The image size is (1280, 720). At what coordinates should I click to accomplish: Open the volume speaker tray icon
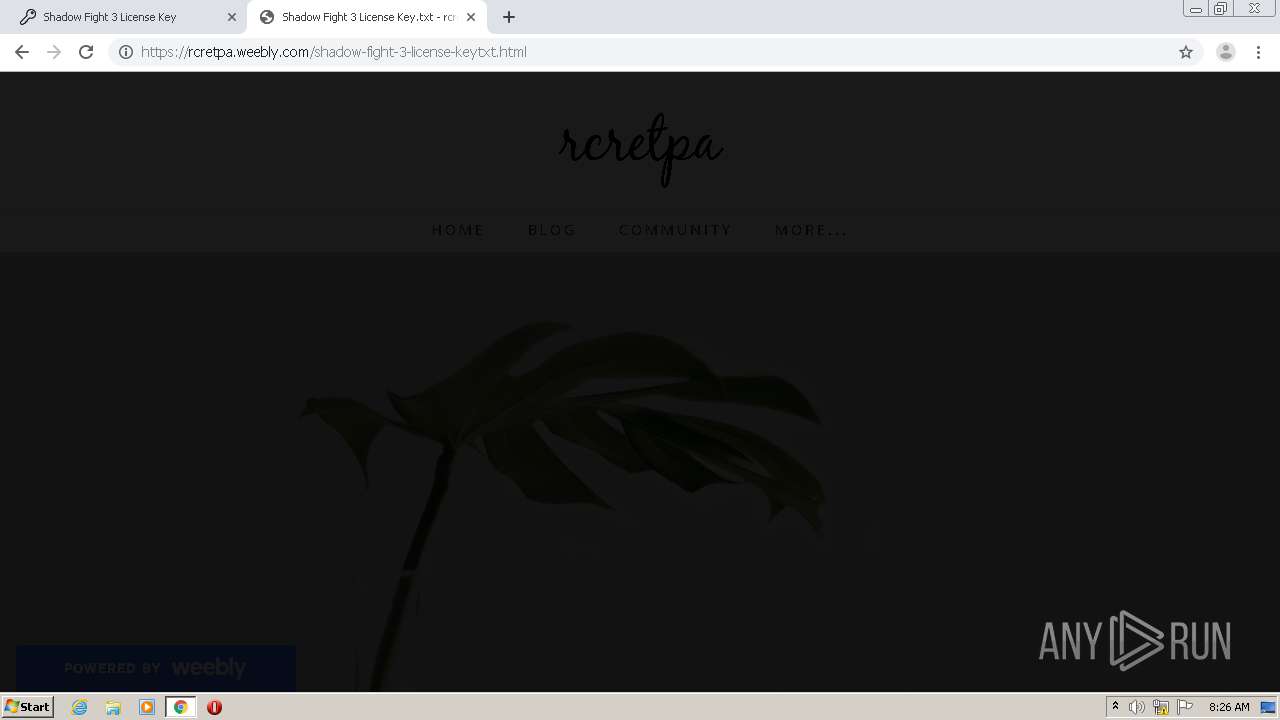pos(1137,707)
